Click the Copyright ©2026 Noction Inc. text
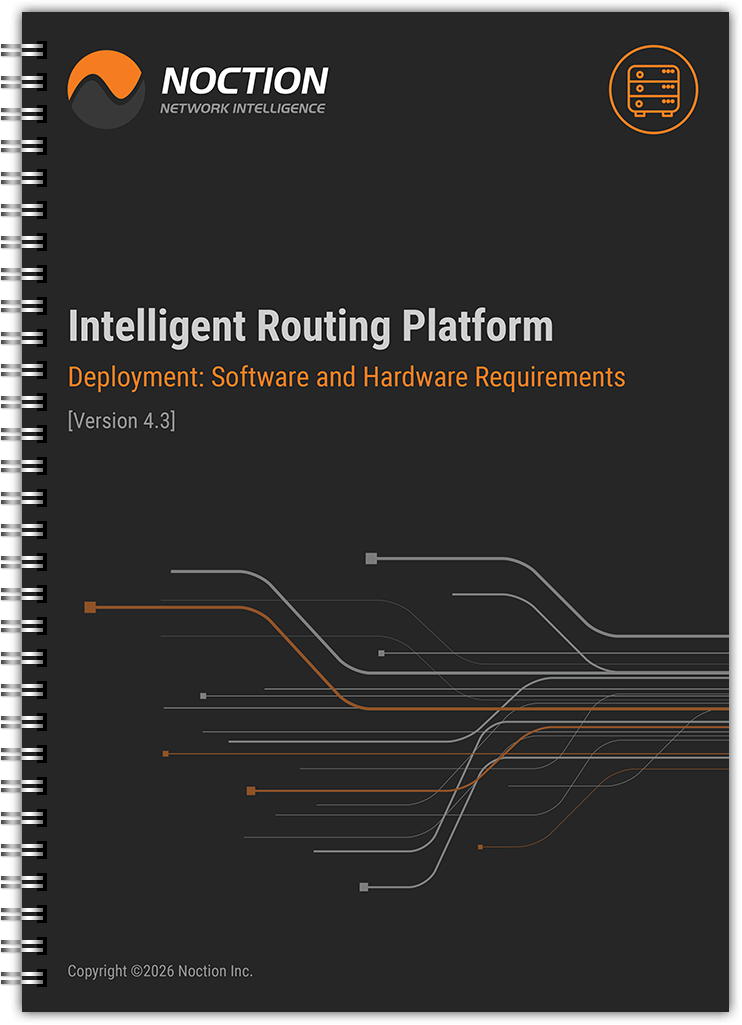Viewport: 742px width, 1025px height. click(x=160, y=971)
